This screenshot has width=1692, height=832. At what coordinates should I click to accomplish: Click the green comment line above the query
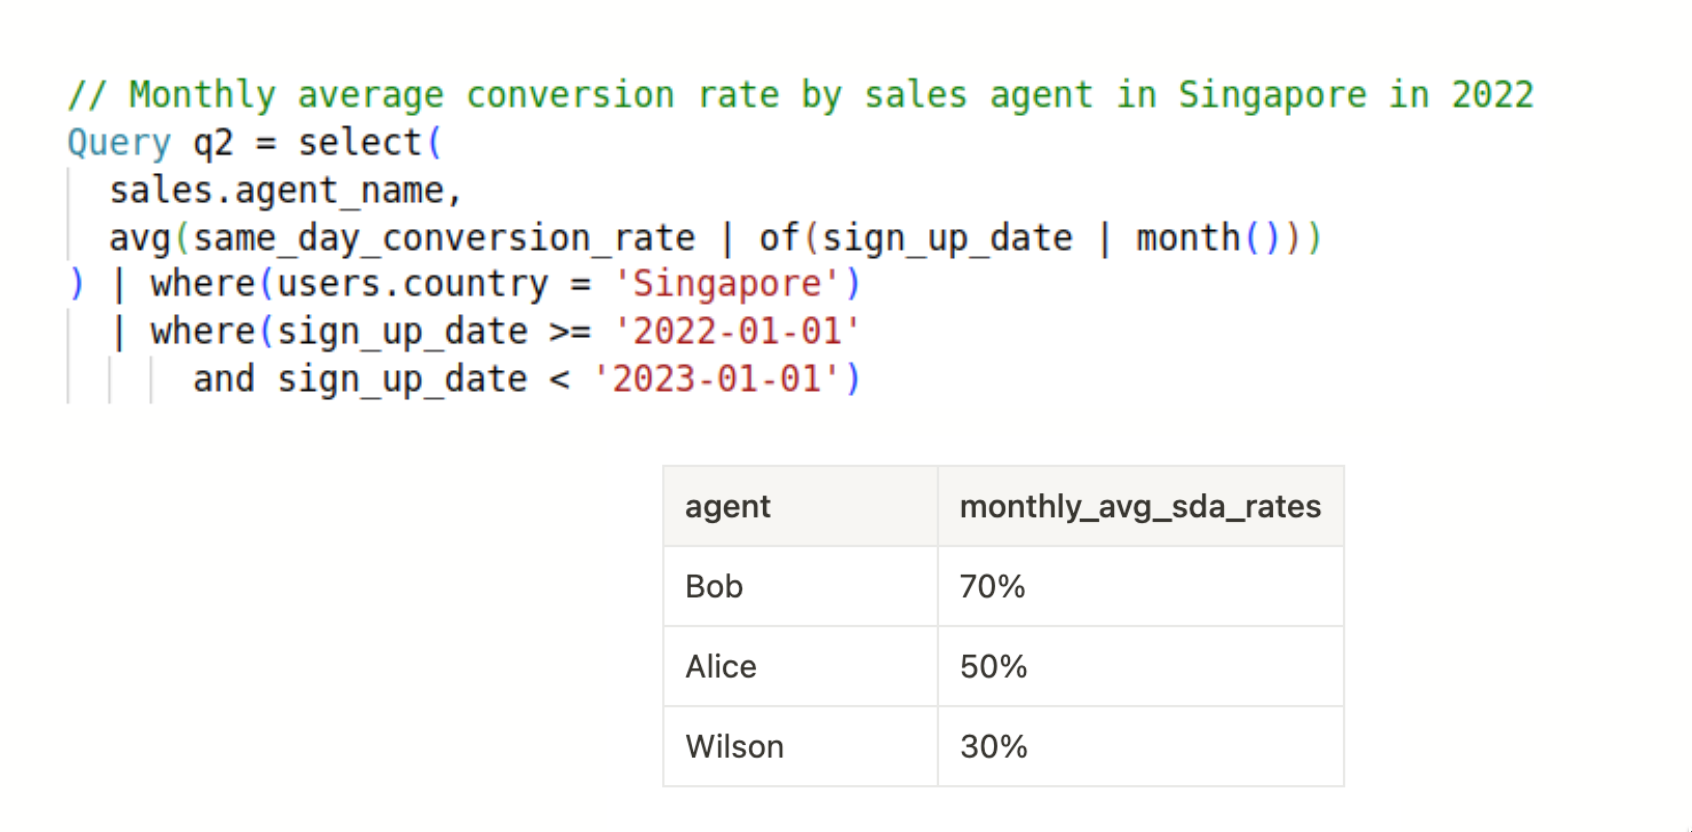[800, 95]
